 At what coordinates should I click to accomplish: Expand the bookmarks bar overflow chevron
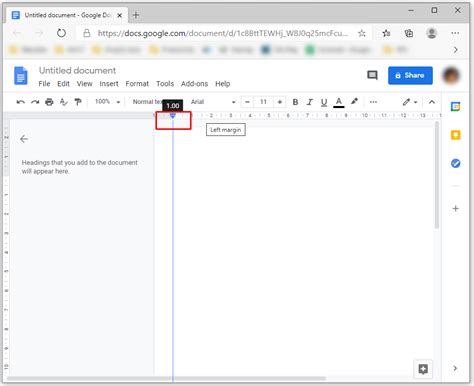[x=455, y=50]
